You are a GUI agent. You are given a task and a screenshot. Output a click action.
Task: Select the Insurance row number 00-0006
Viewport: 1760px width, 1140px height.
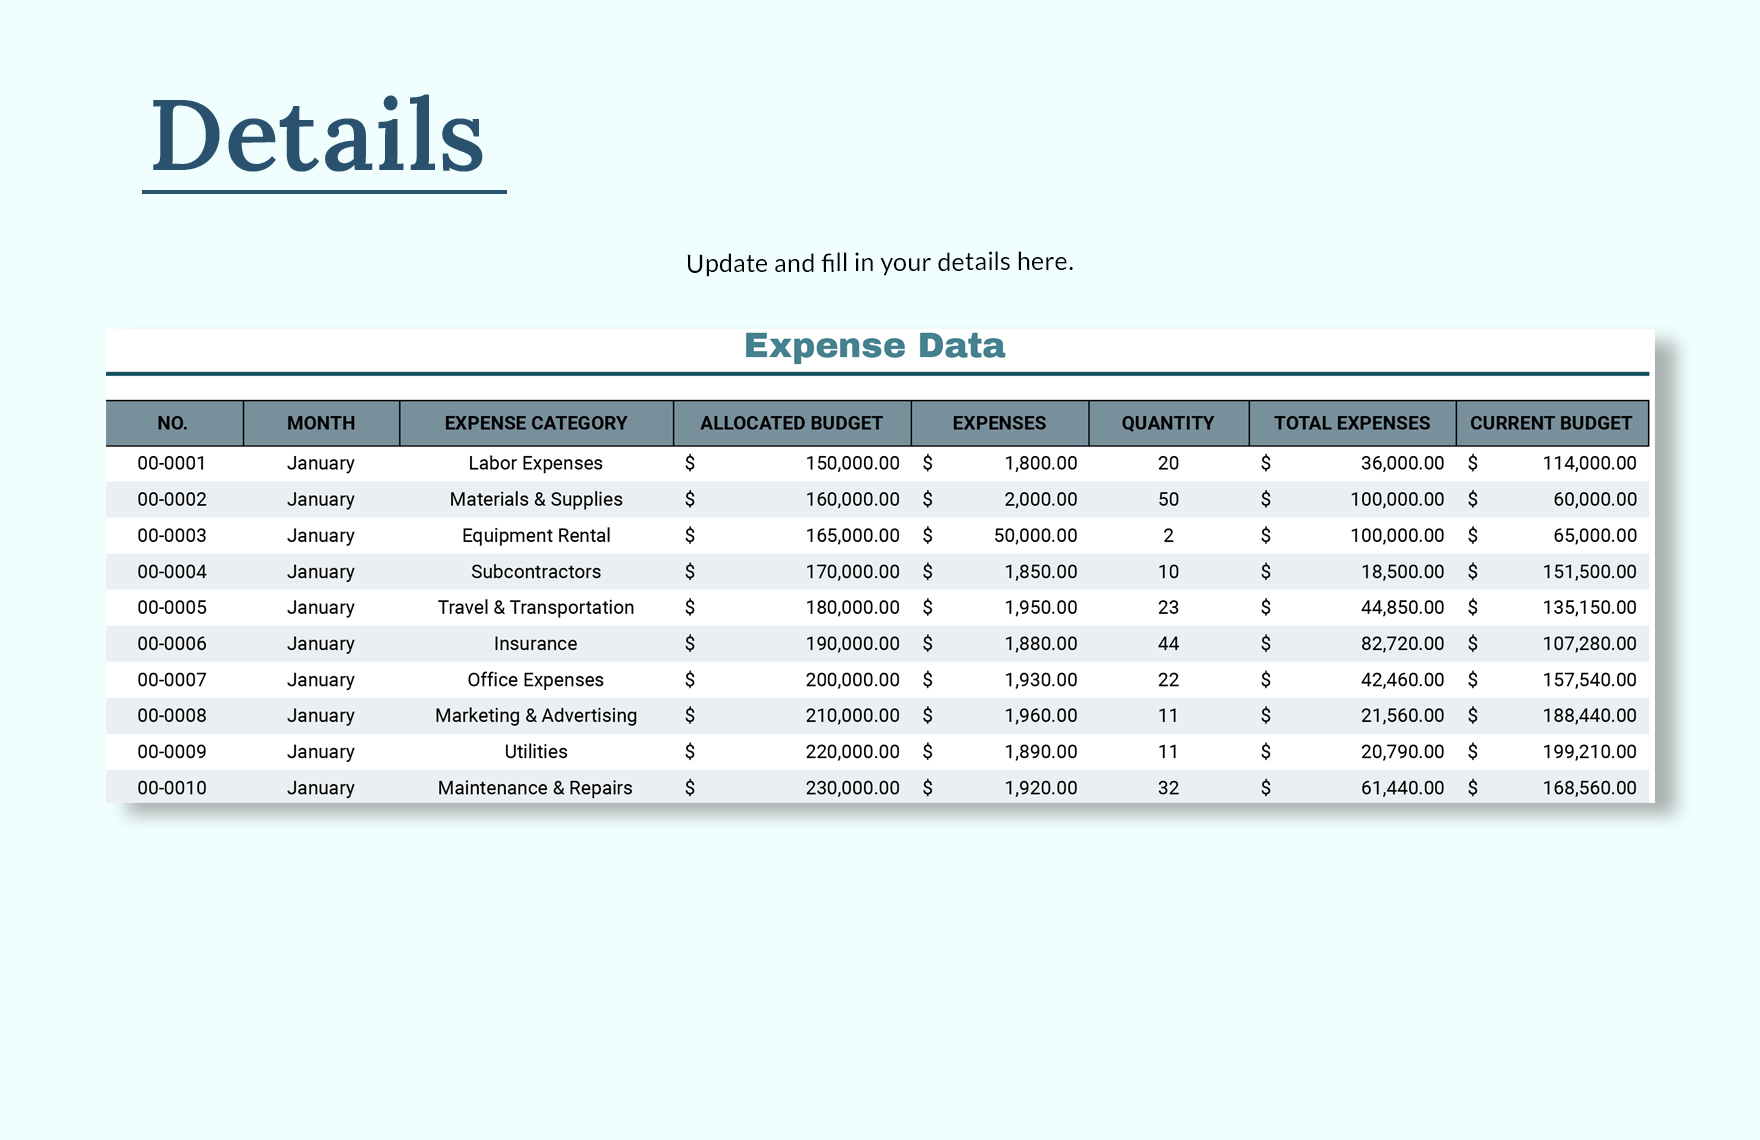click(x=173, y=643)
